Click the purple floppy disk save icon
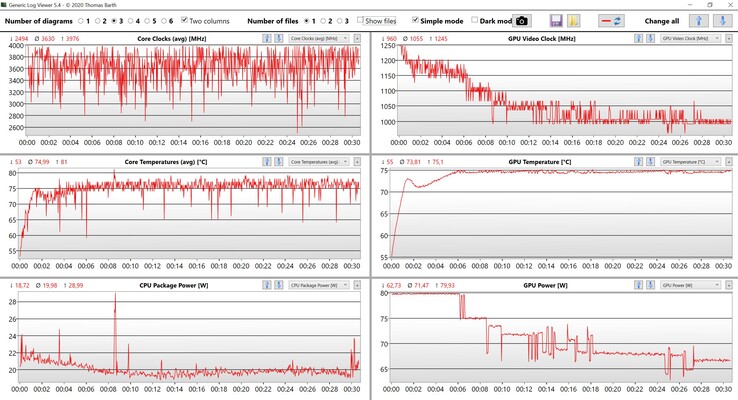This screenshot has width=738, height=400. [556, 21]
